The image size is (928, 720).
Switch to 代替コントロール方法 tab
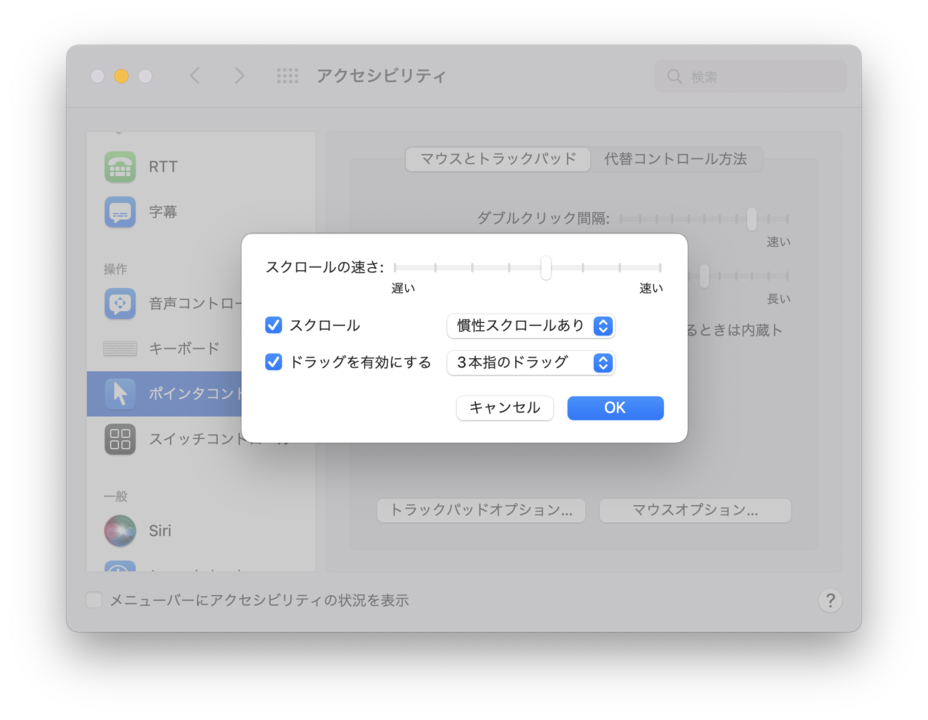coord(675,159)
